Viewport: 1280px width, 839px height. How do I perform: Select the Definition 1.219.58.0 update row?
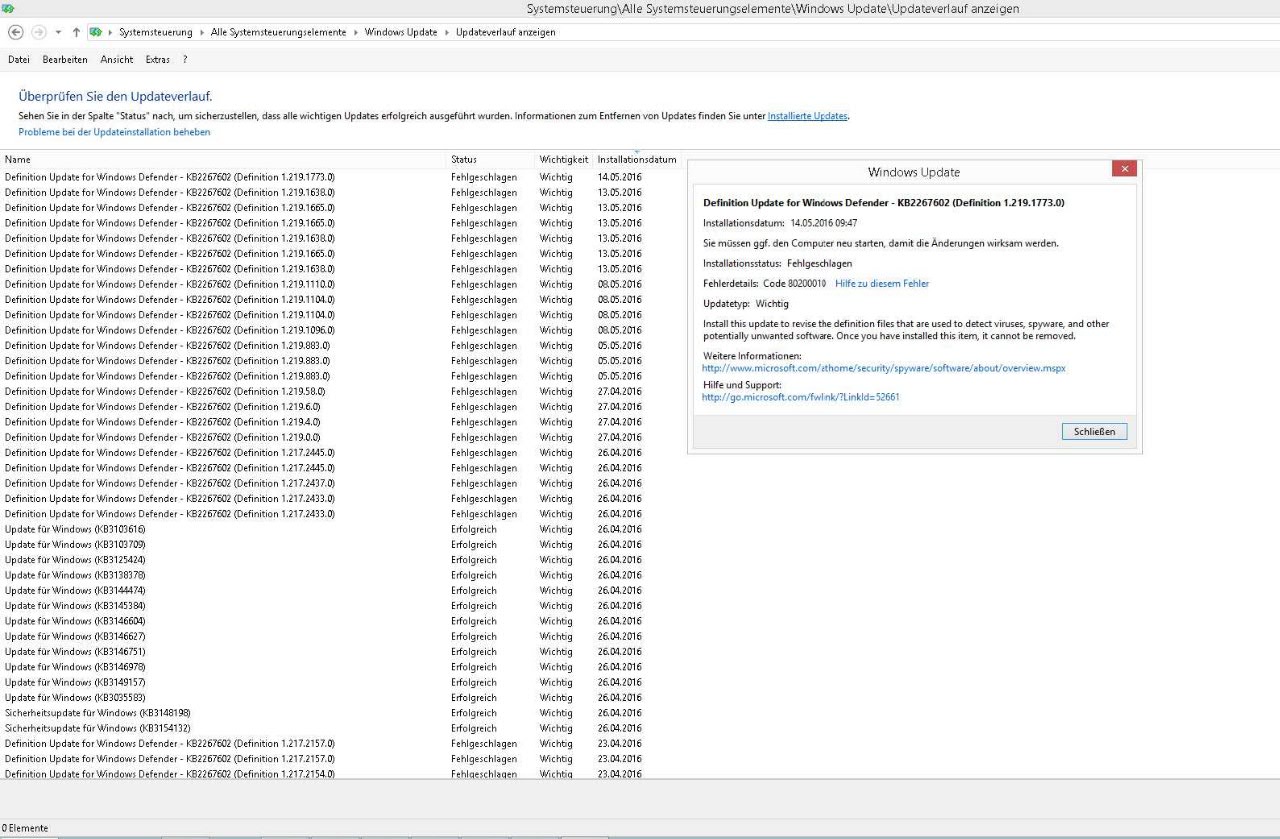click(x=323, y=391)
